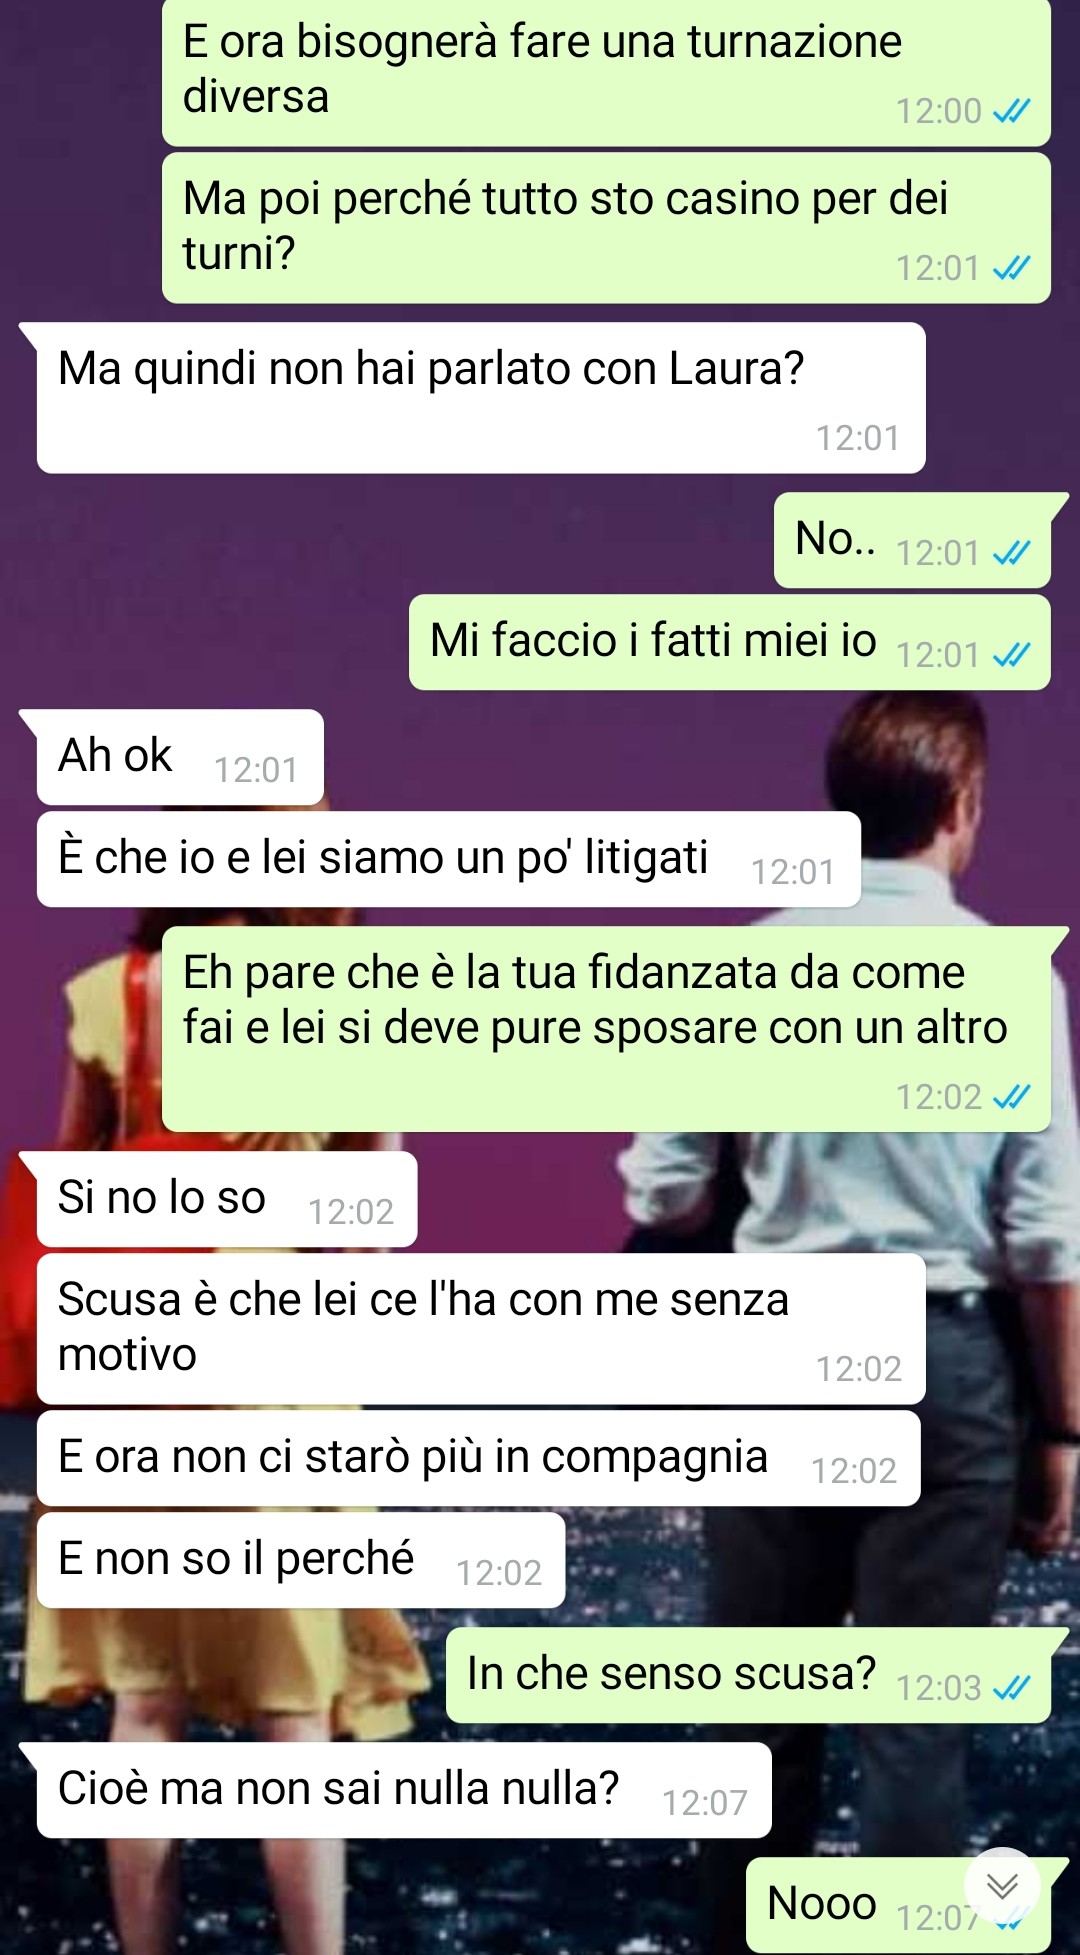Tap message 'È che io e lei siamo un po' litigati'
Viewport: 1080px width, 1955px height.
click(x=448, y=859)
